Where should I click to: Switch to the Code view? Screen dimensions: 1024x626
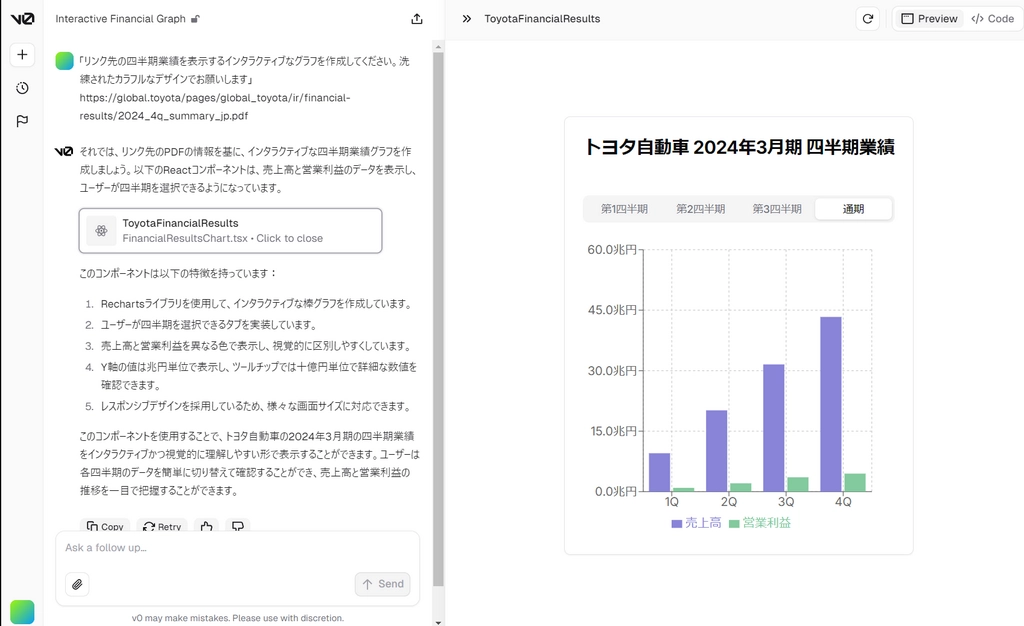[x=993, y=19]
